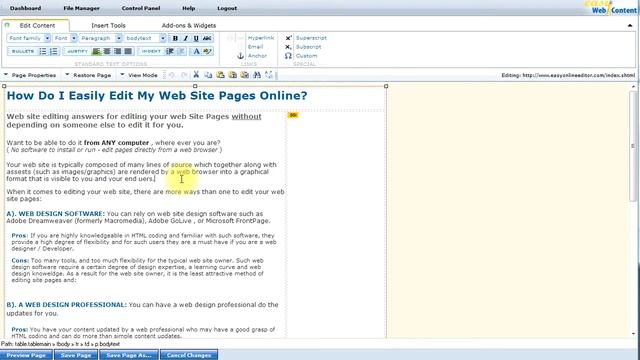Click the Anchor icon
640x360 pixels.
240,56
